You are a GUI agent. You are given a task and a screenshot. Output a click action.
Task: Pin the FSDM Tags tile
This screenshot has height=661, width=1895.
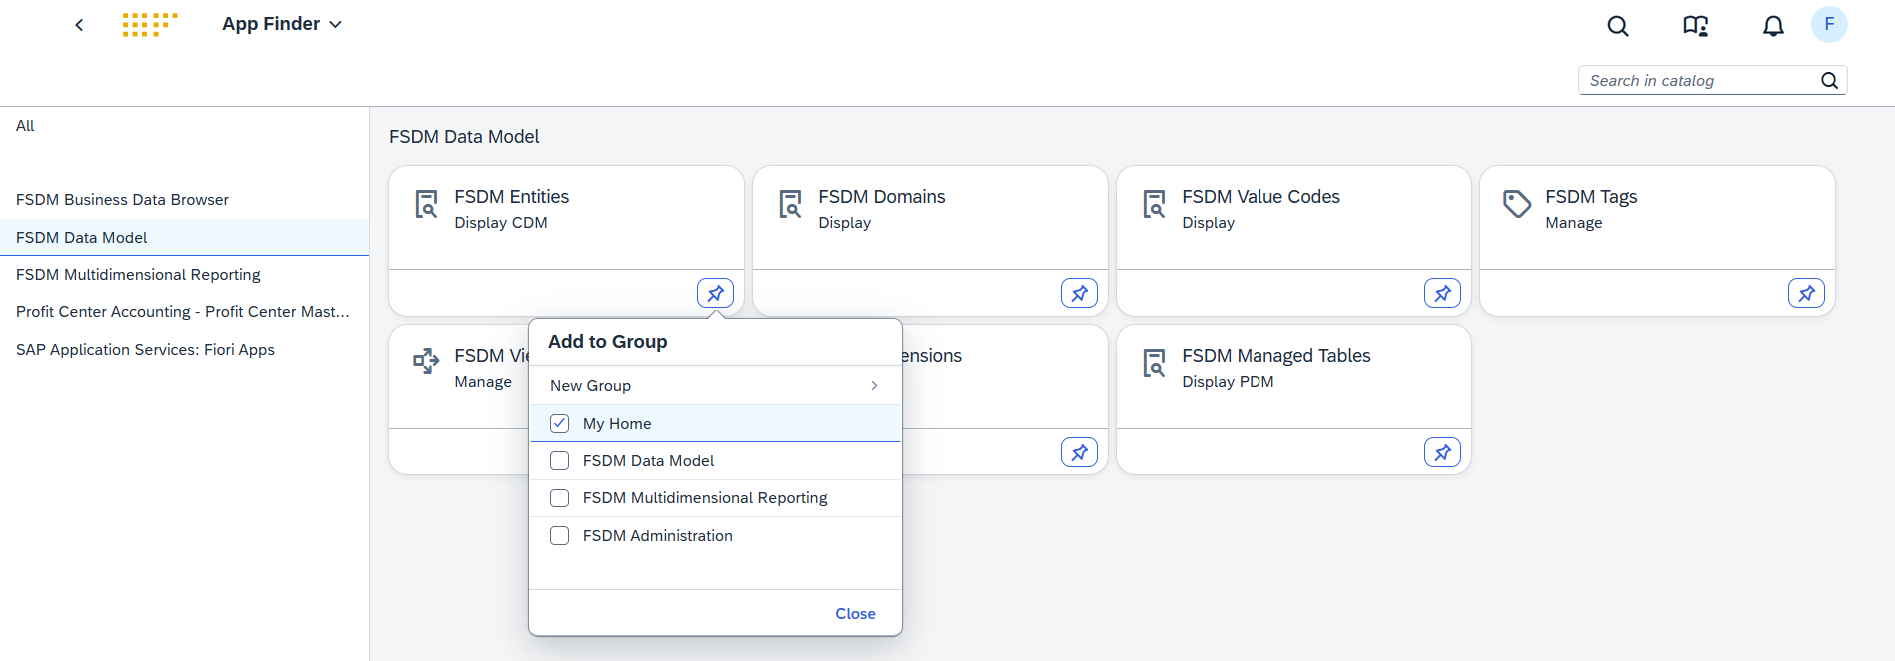(x=1806, y=293)
